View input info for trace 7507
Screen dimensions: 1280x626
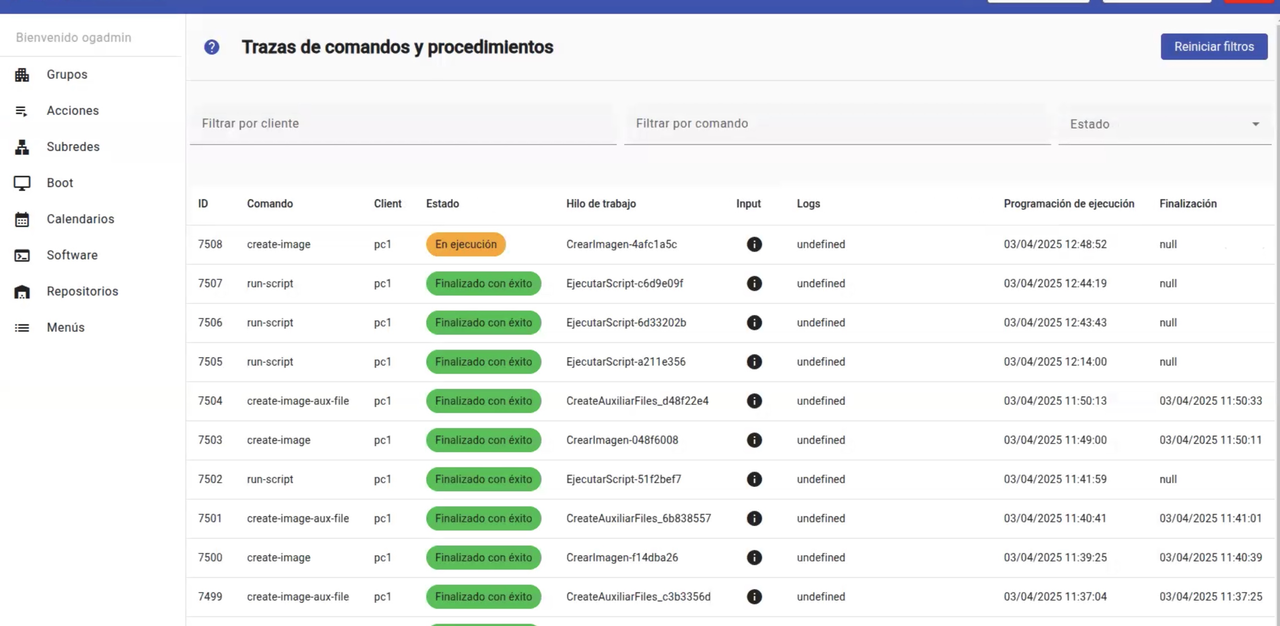(x=754, y=283)
